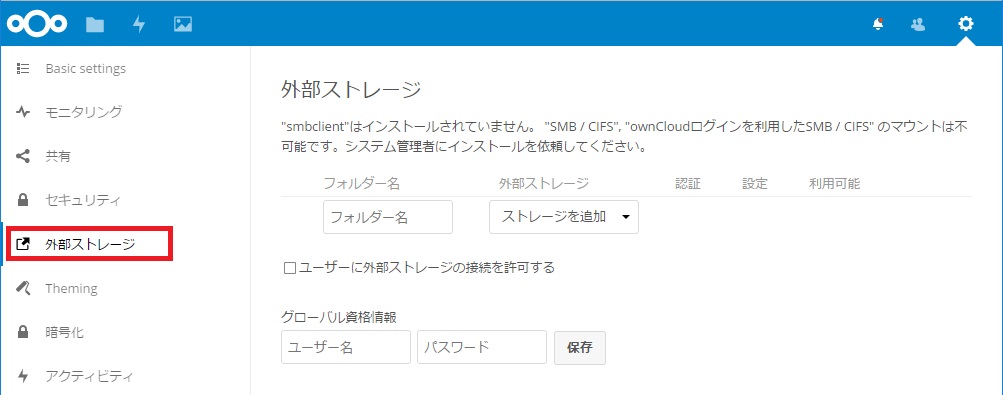
Task: Click the smbclient warning message text
Action: click(624, 137)
